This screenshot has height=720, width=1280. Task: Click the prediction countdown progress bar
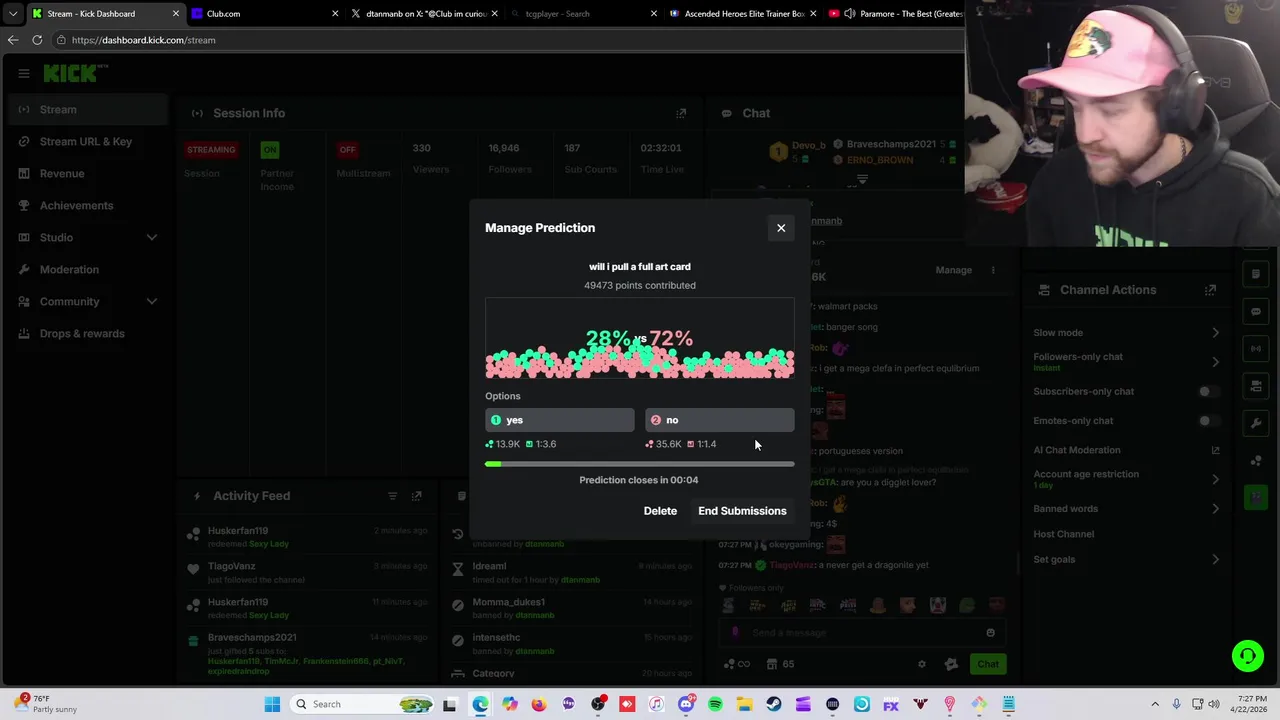pos(640,464)
